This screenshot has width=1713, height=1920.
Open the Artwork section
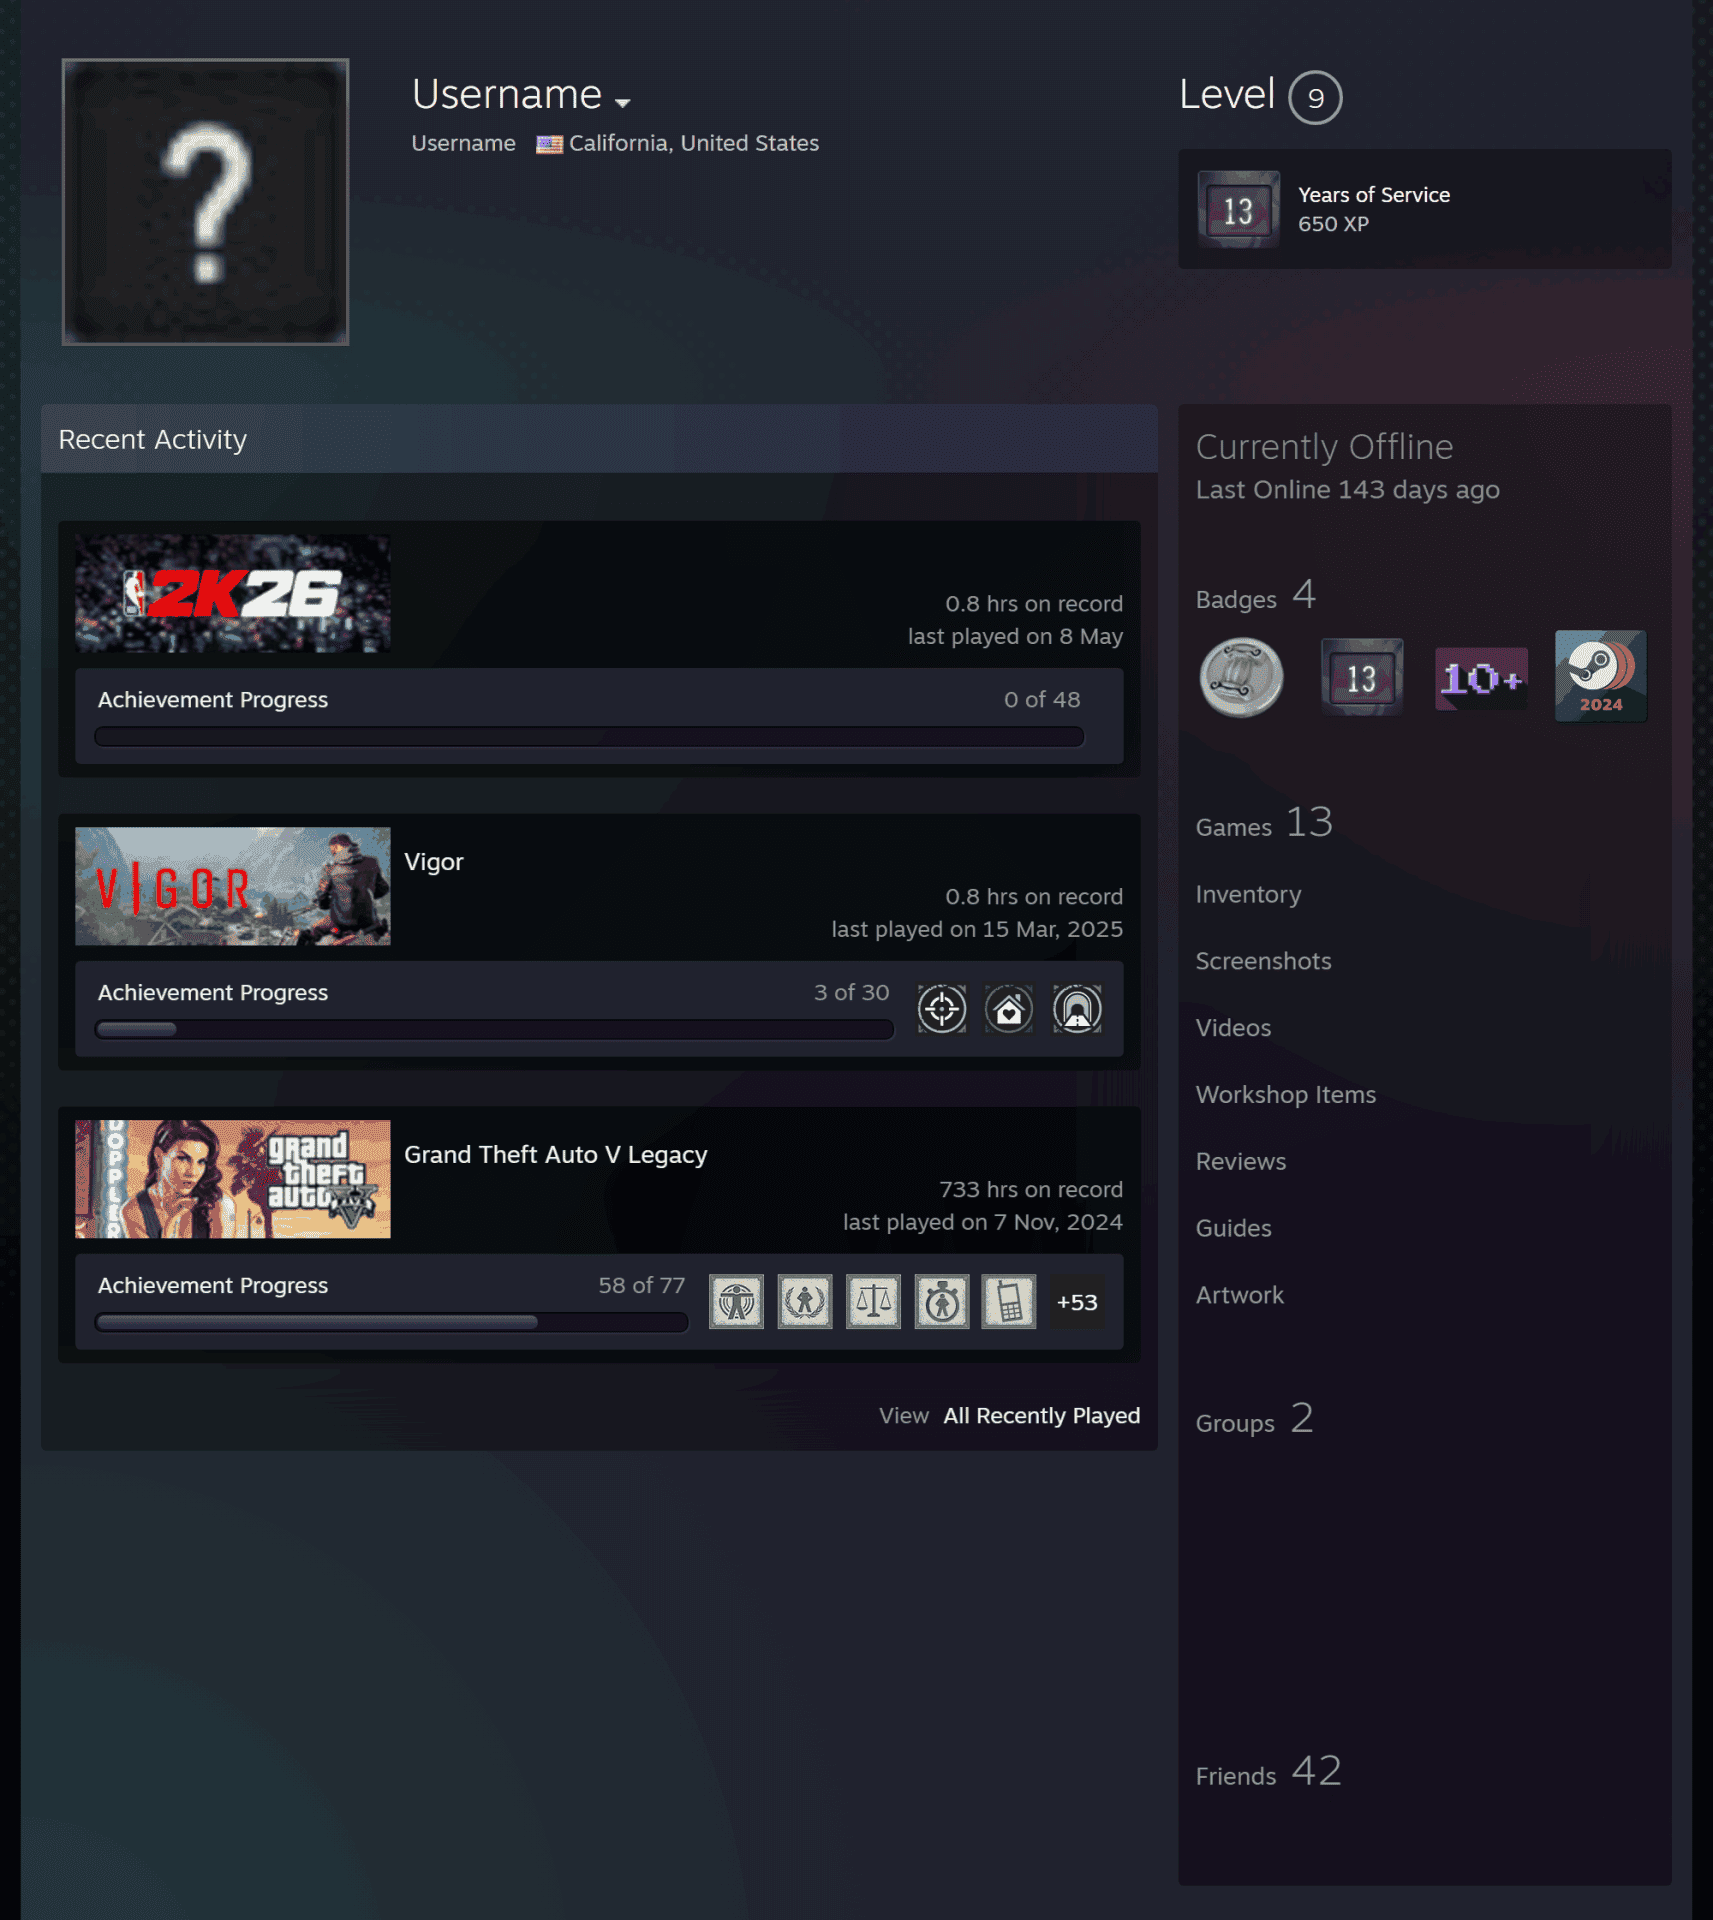pos(1239,1295)
